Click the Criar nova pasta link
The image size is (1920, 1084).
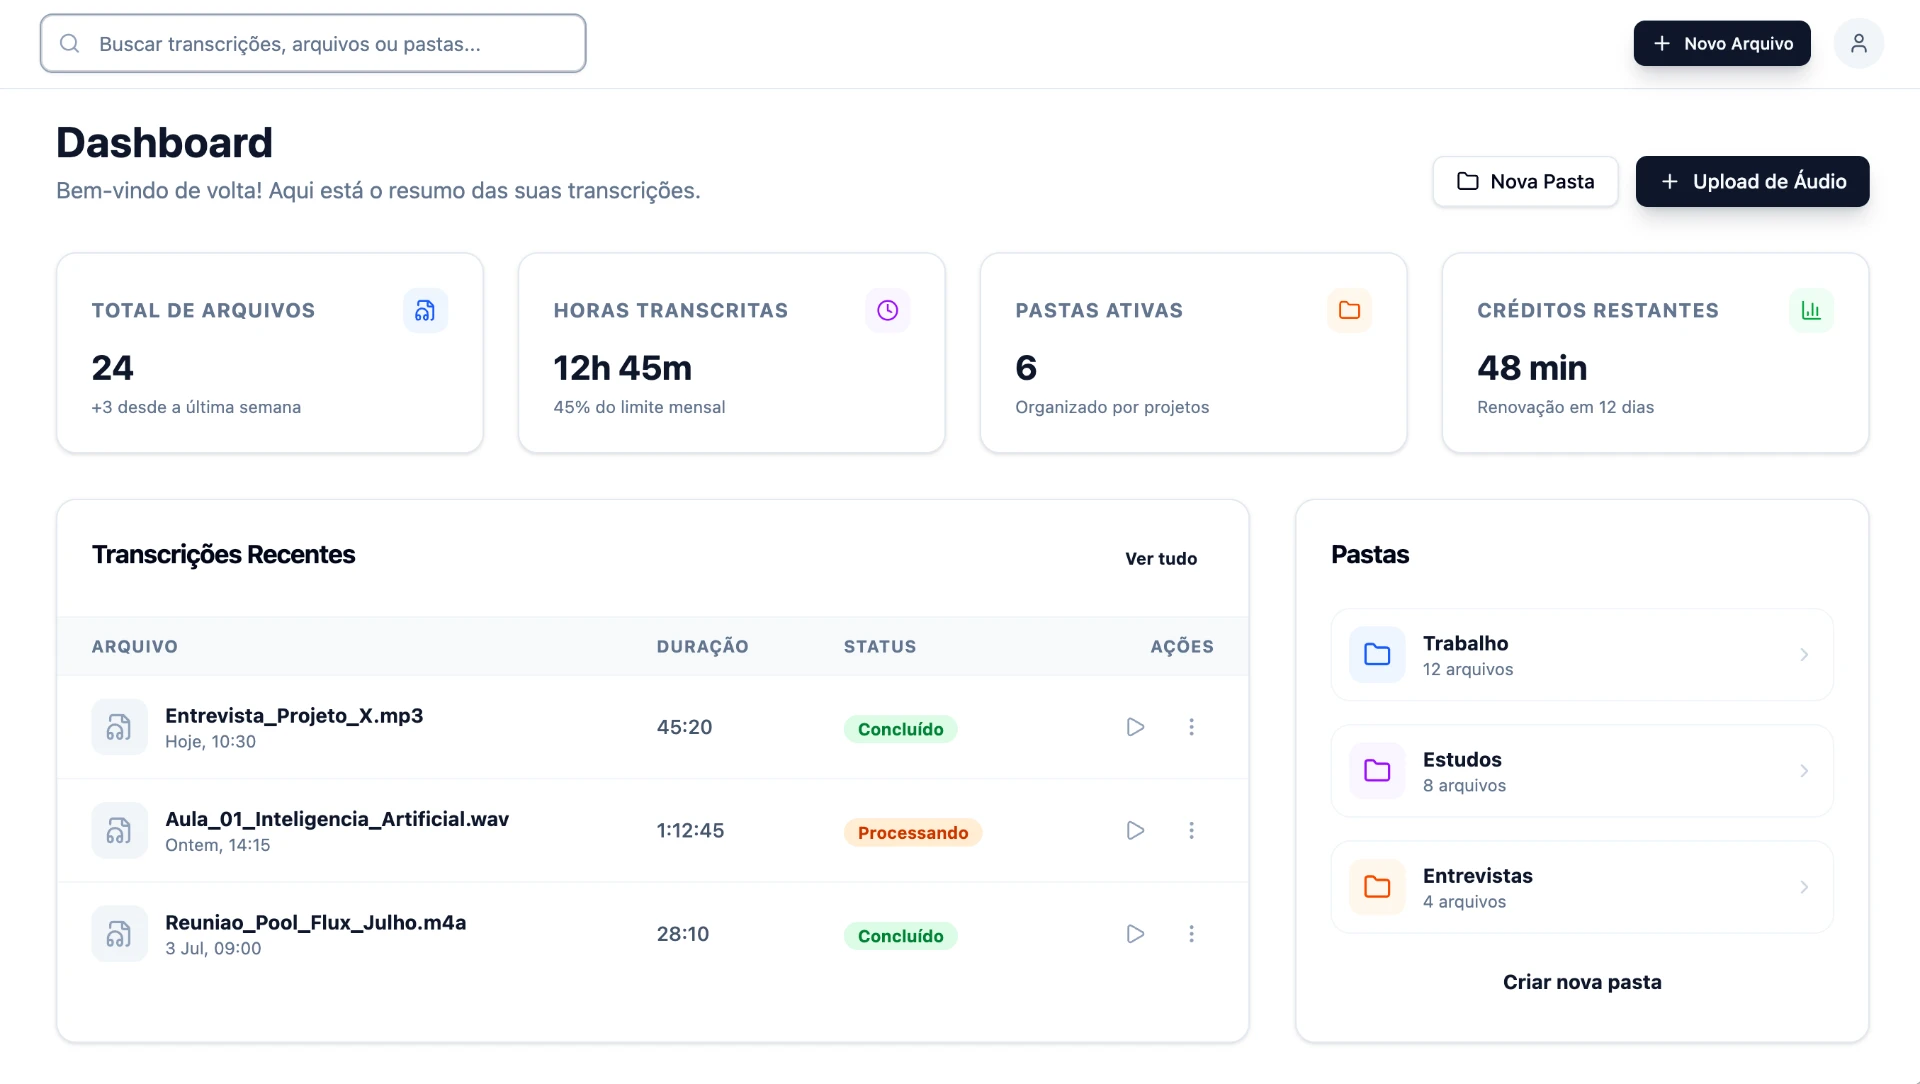pyautogui.click(x=1582, y=982)
